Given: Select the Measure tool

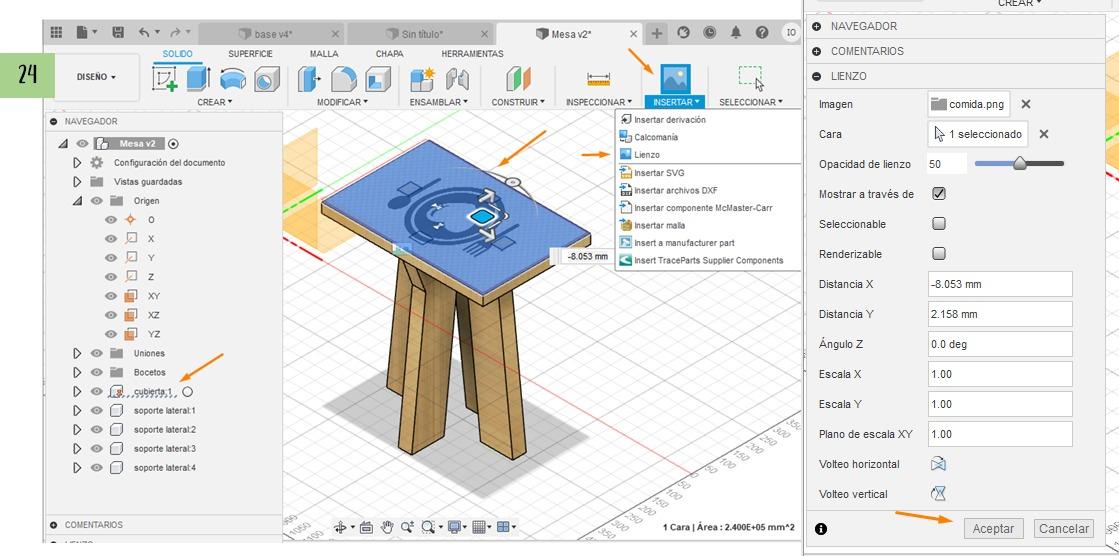Looking at the screenshot, I should point(599,79).
